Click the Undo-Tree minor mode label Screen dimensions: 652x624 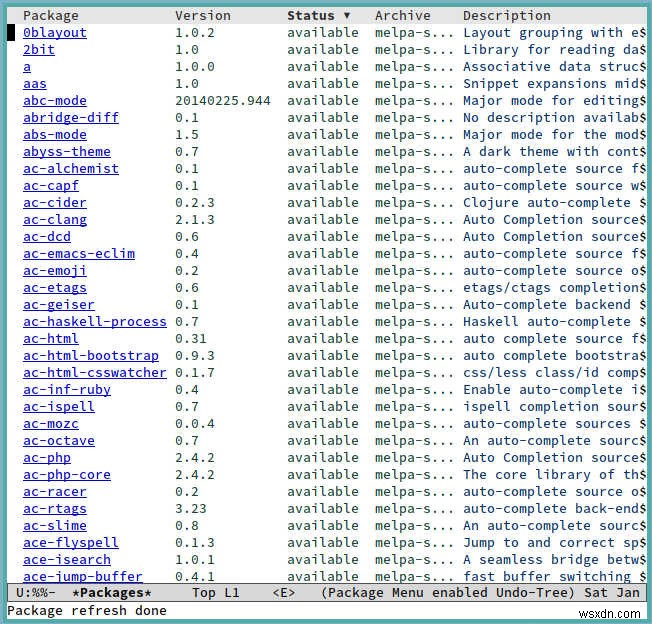click(x=535, y=593)
